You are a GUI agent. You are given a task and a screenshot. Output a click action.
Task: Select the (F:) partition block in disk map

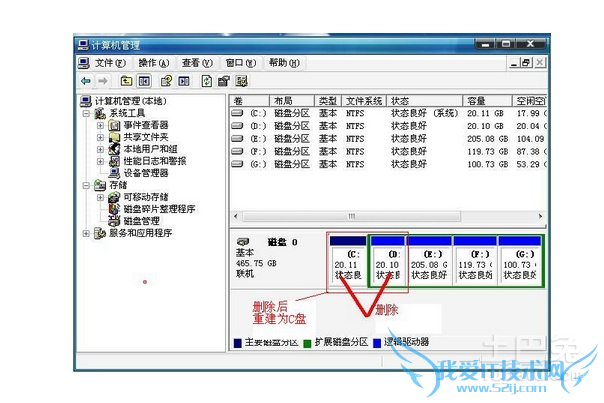475,261
